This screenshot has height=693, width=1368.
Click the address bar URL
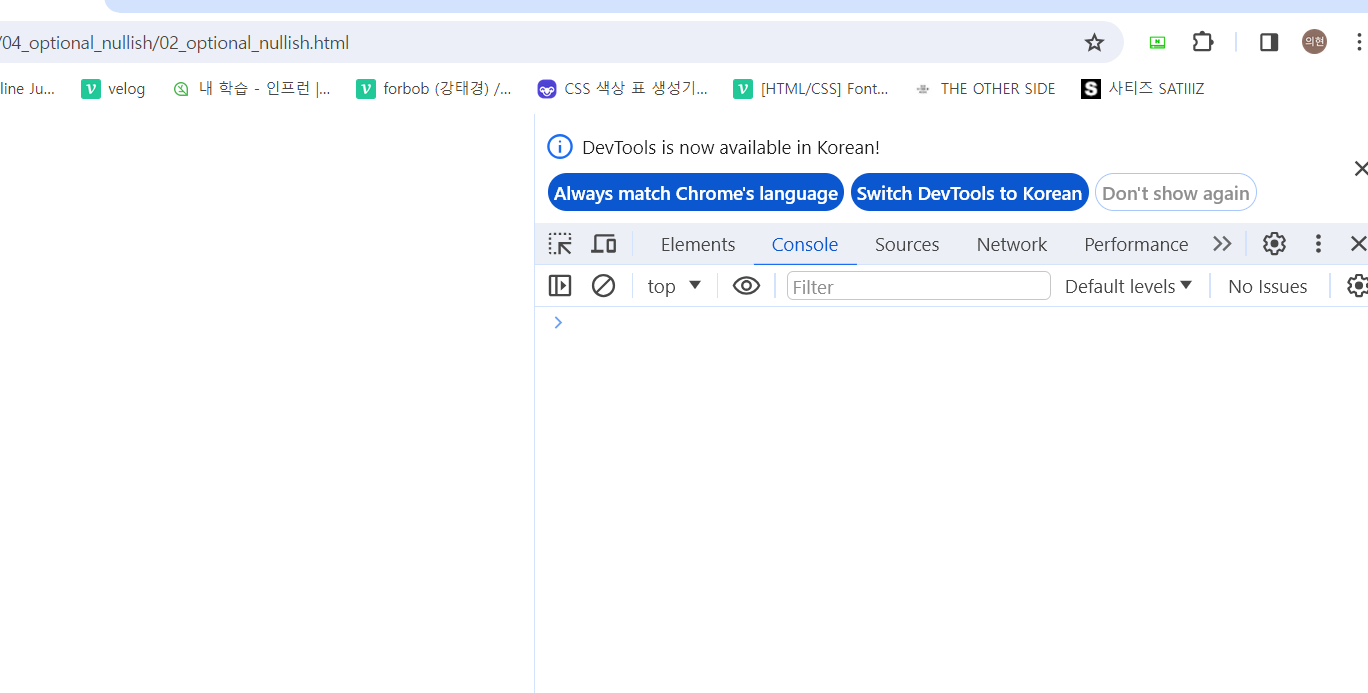(175, 43)
